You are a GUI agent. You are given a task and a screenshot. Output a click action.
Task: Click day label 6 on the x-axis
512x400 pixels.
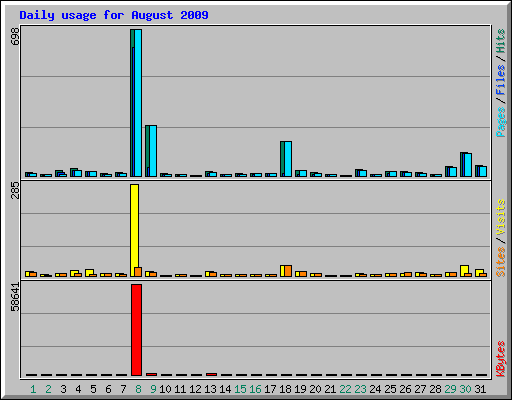click(x=108, y=389)
